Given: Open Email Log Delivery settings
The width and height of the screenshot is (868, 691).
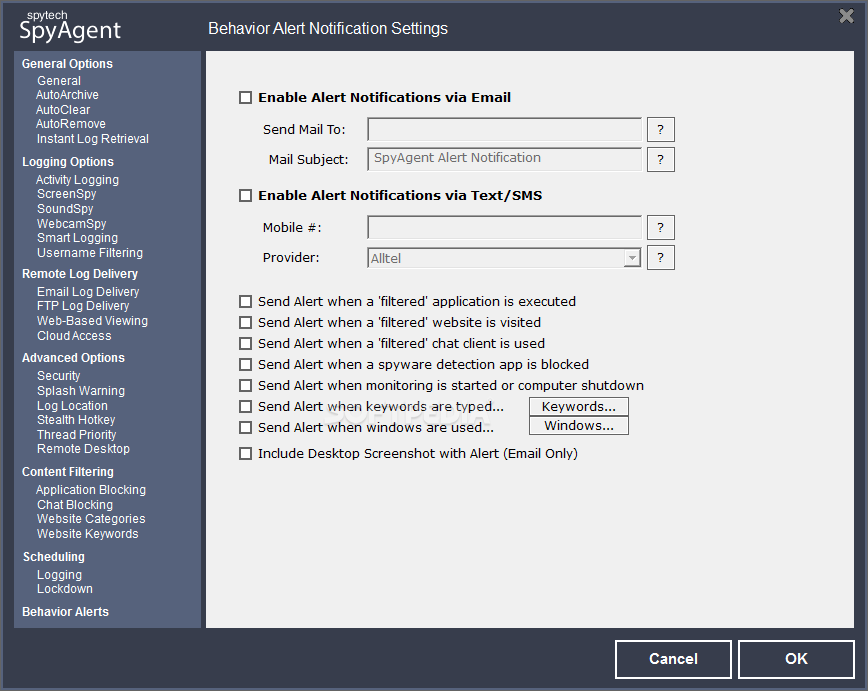Looking at the screenshot, I should point(88,292).
